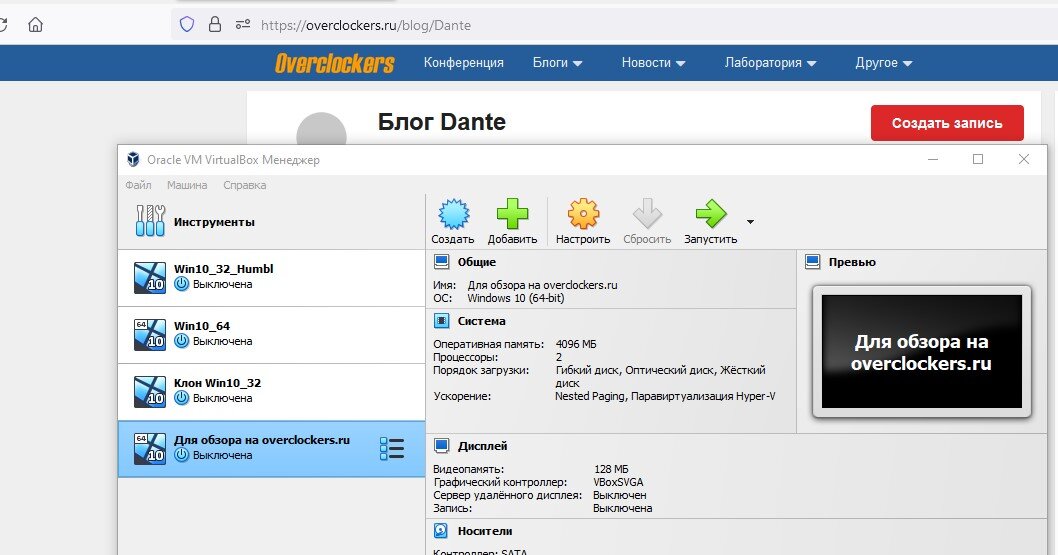Open the Справка menu
This screenshot has height=555, width=1058.
click(244, 185)
